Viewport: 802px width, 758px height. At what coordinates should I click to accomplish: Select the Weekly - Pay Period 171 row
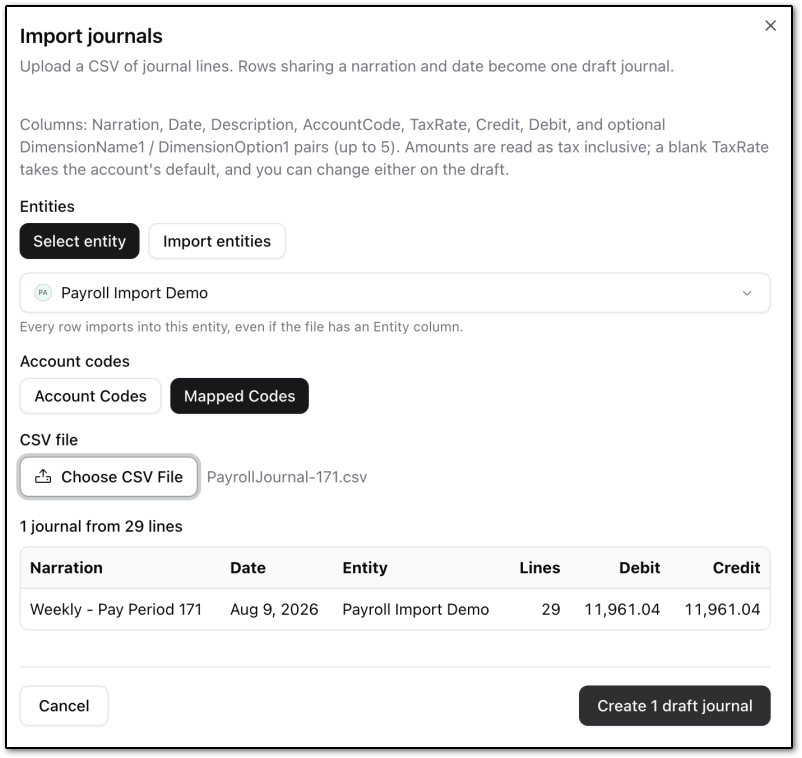pyautogui.click(x=395, y=609)
